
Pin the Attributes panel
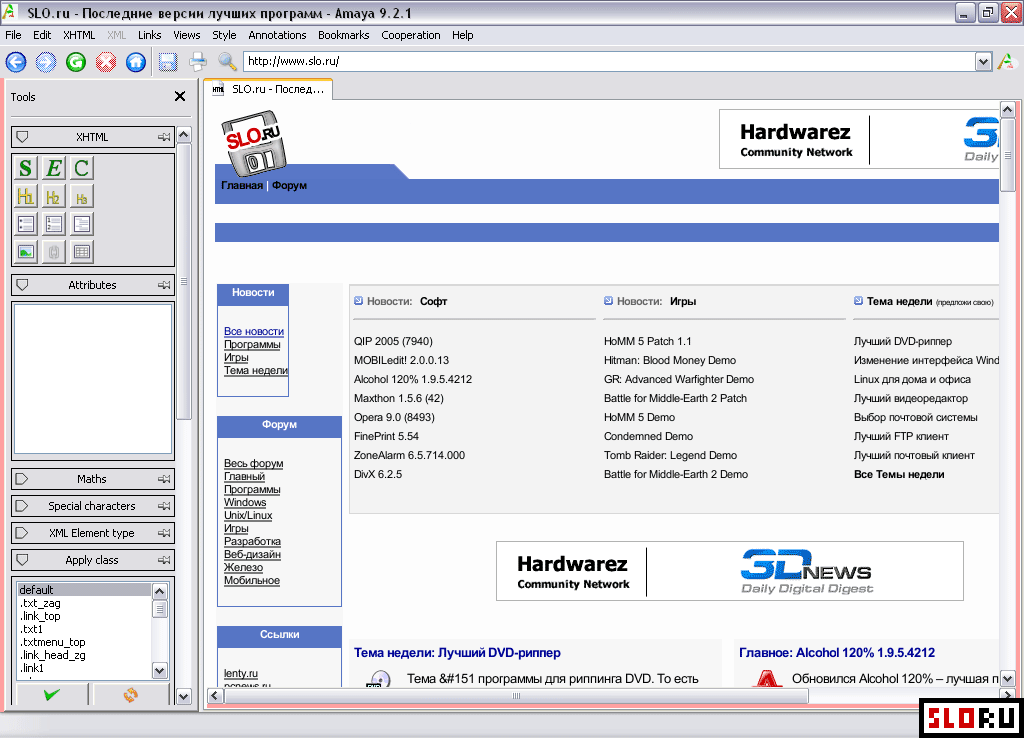pos(164,285)
